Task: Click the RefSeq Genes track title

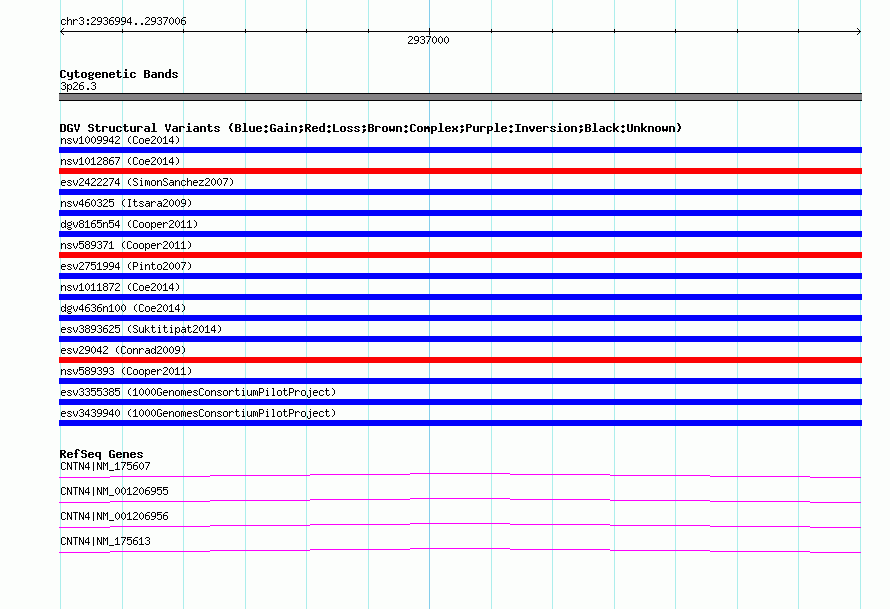Action: (x=101, y=454)
